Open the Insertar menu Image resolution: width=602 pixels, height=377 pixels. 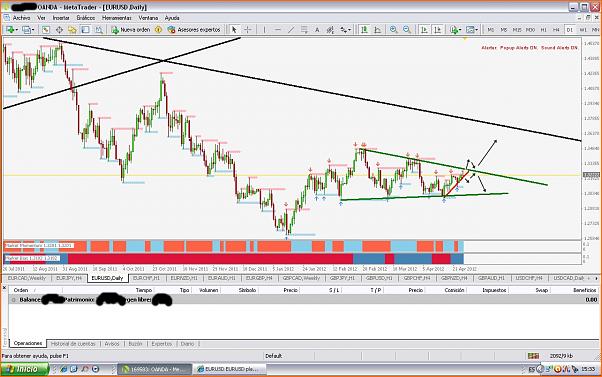point(61,18)
